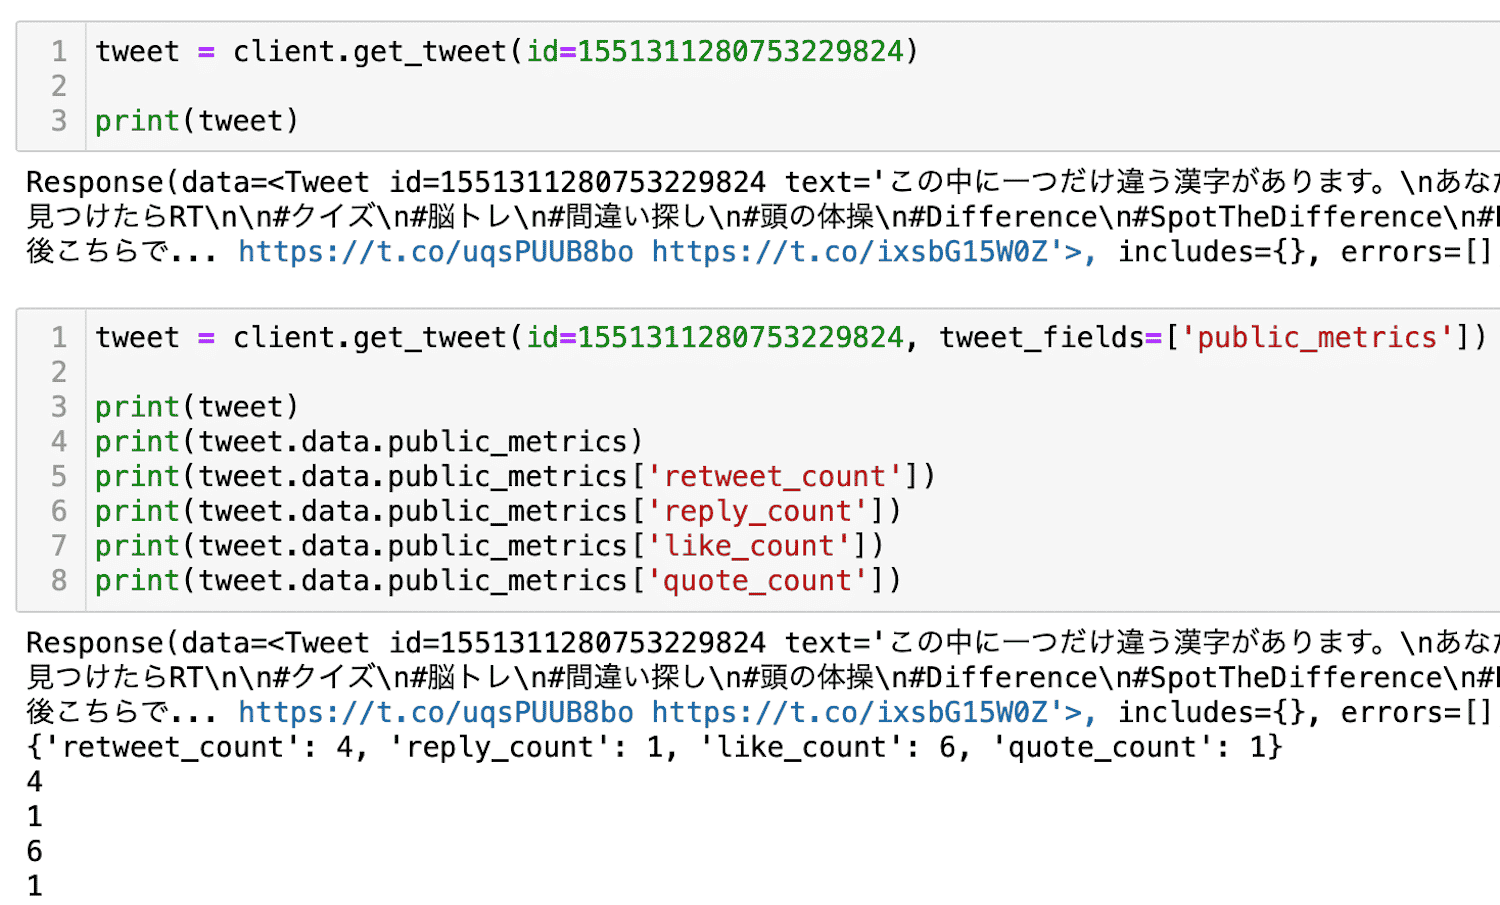Open the uqsPUUB8bo link in second output
This screenshot has height=905, width=1500.
pyautogui.click(x=435, y=712)
